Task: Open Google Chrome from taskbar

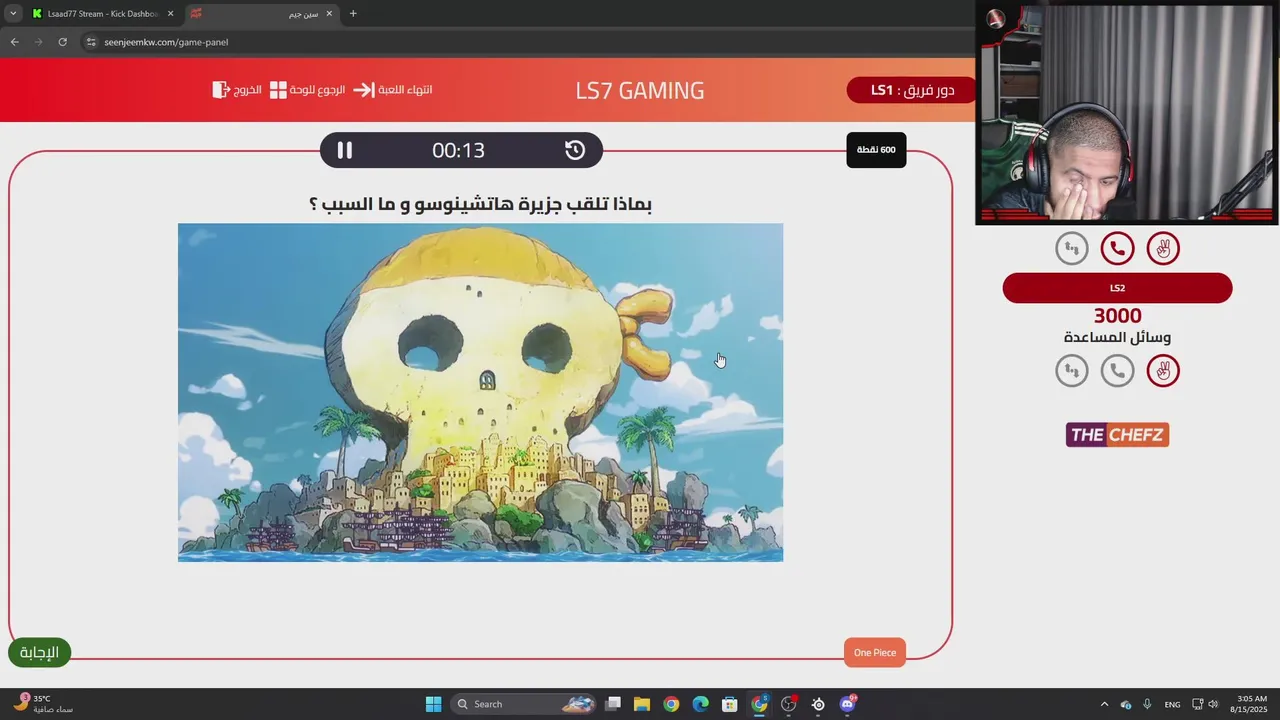Action: (x=671, y=704)
